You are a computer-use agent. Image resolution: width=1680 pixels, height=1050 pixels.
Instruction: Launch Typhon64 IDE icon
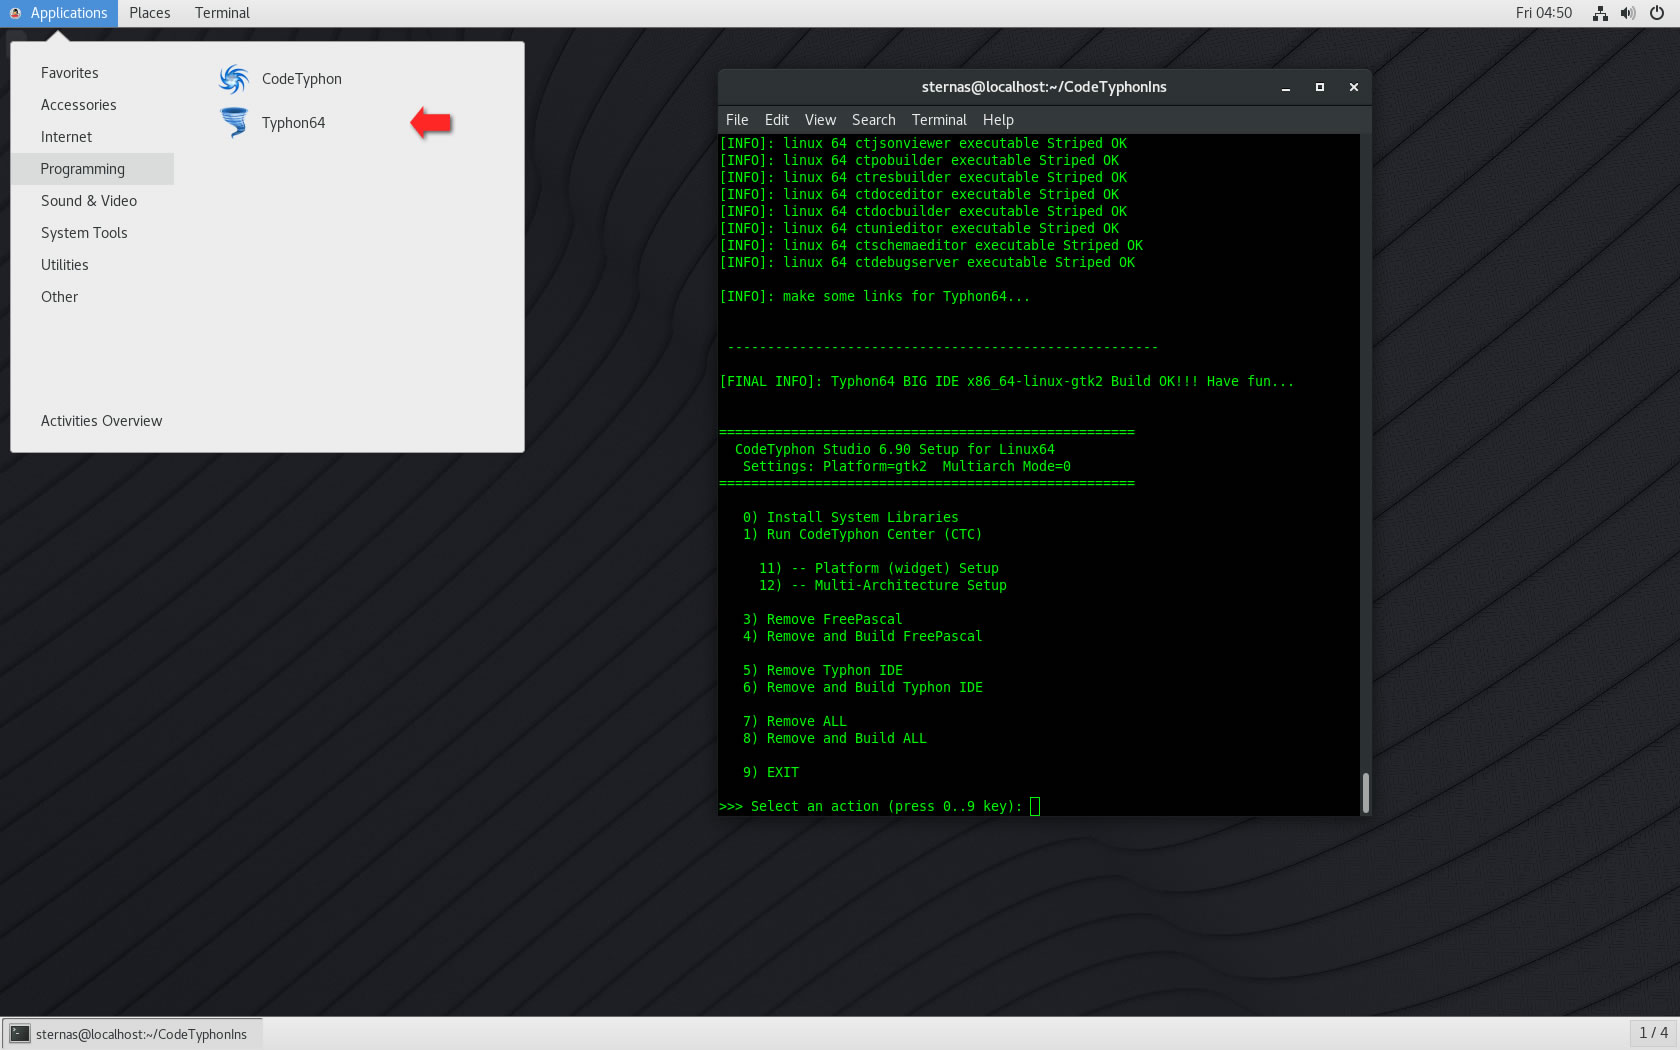(x=234, y=123)
